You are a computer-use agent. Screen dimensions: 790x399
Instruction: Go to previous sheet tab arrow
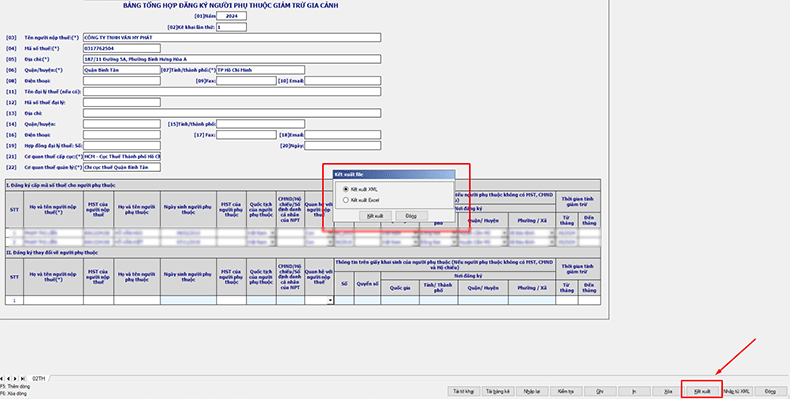(9, 378)
